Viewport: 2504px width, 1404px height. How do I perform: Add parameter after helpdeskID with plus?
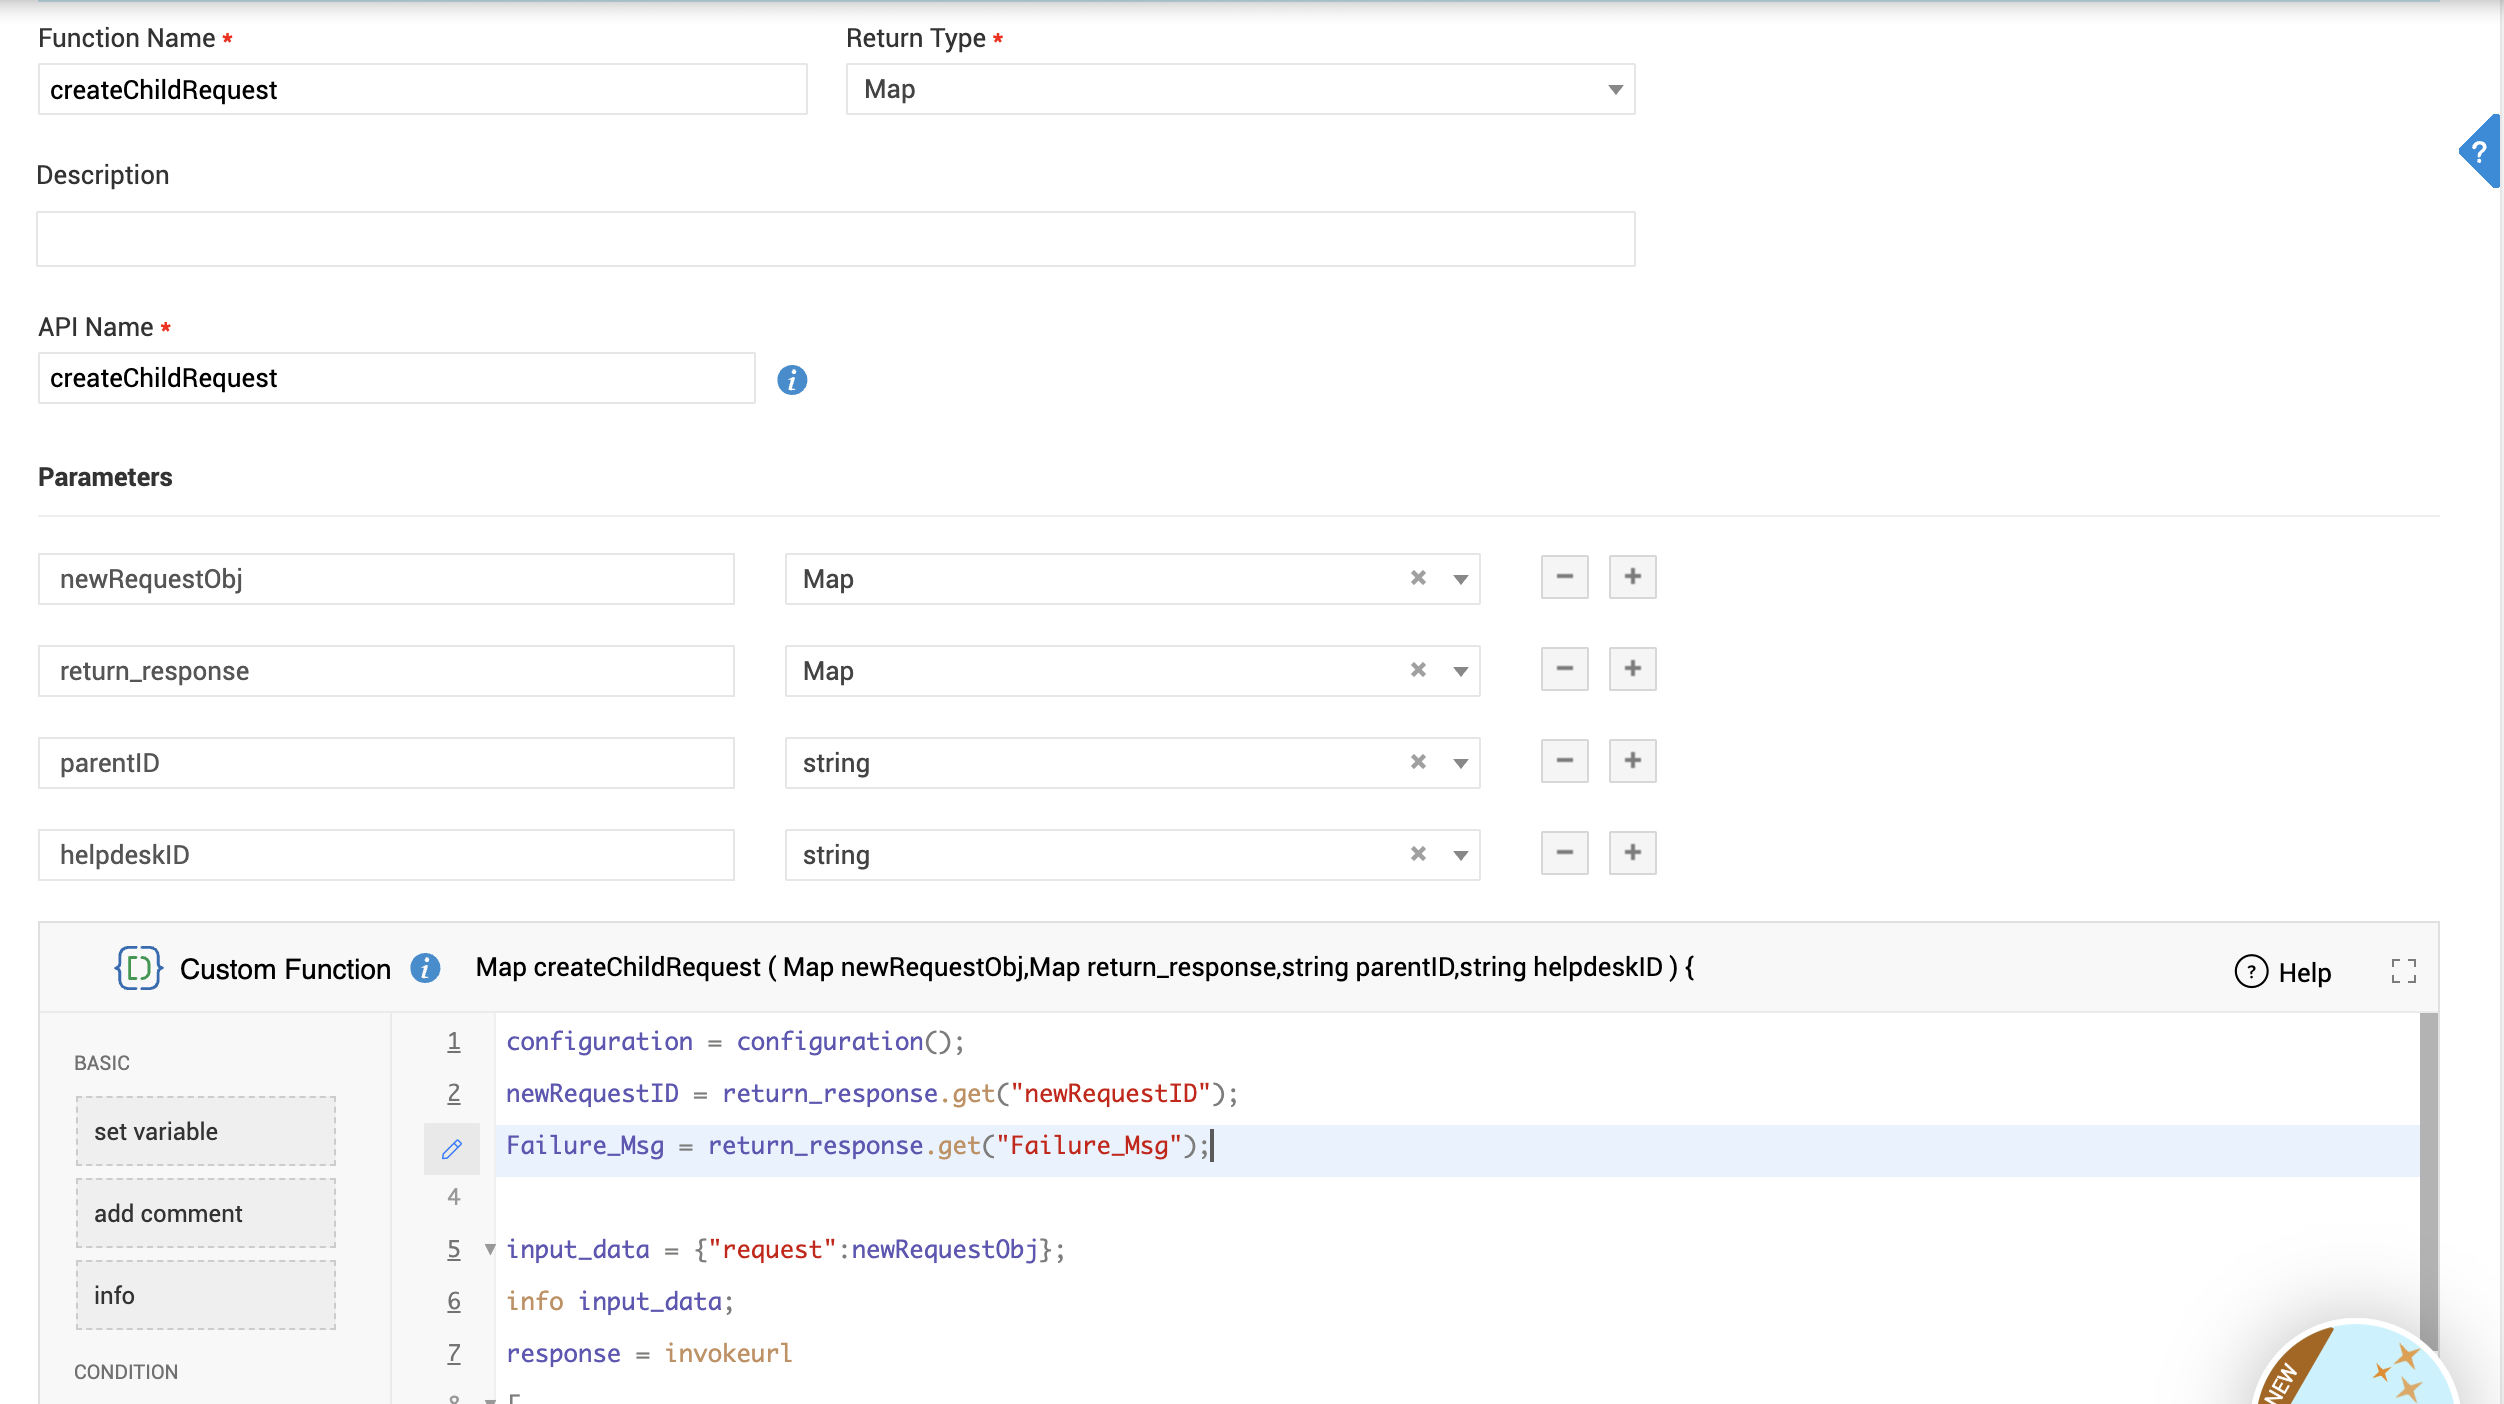click(1632, 853)
